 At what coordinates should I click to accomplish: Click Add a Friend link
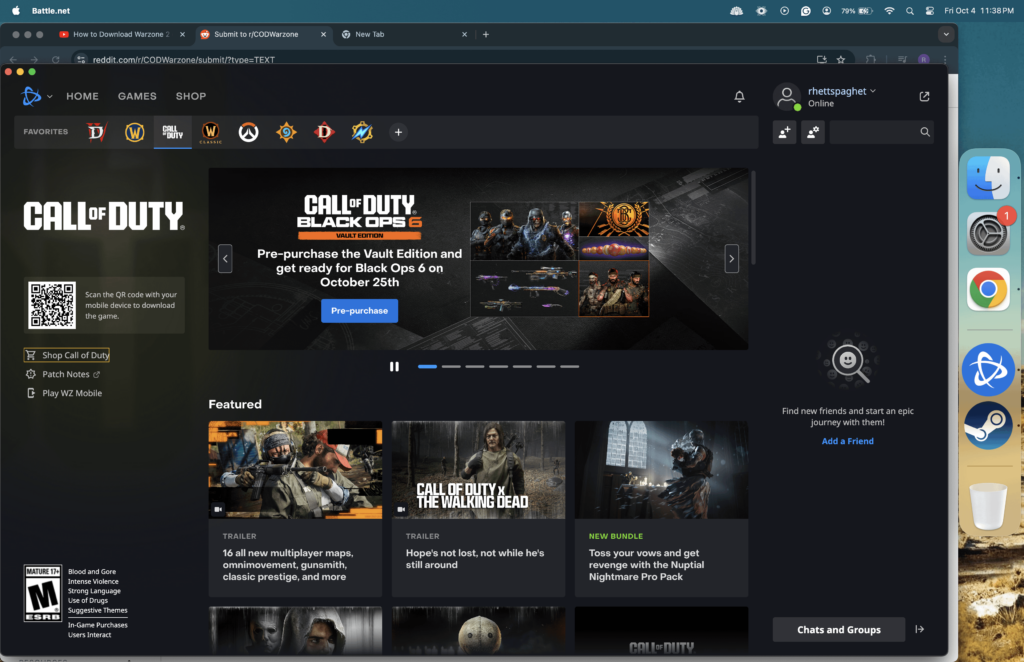(848, 441)
